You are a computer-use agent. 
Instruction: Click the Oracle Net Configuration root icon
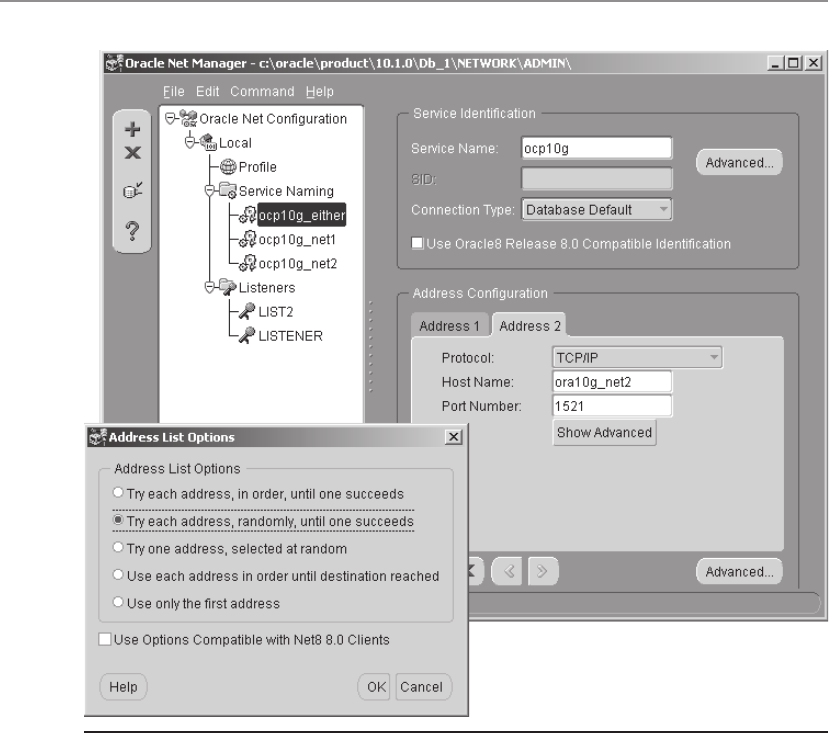(188, 118)
